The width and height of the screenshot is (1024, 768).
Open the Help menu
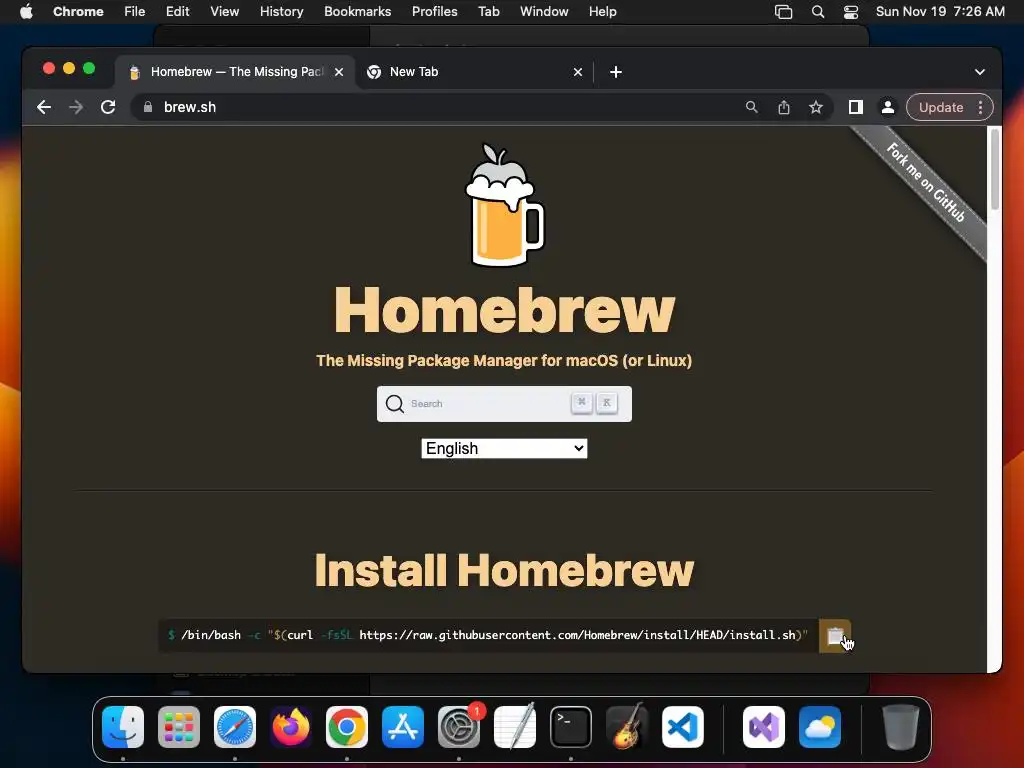coord(602,11)
